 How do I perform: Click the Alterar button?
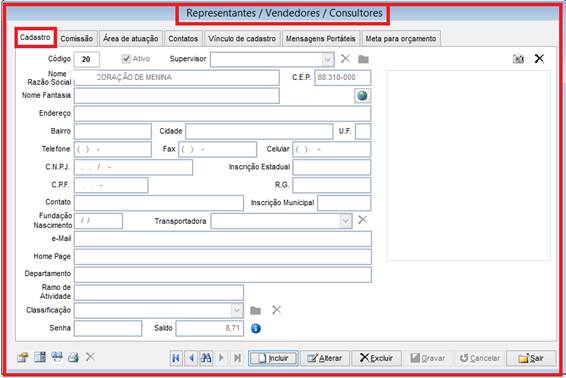click(325, 358)
